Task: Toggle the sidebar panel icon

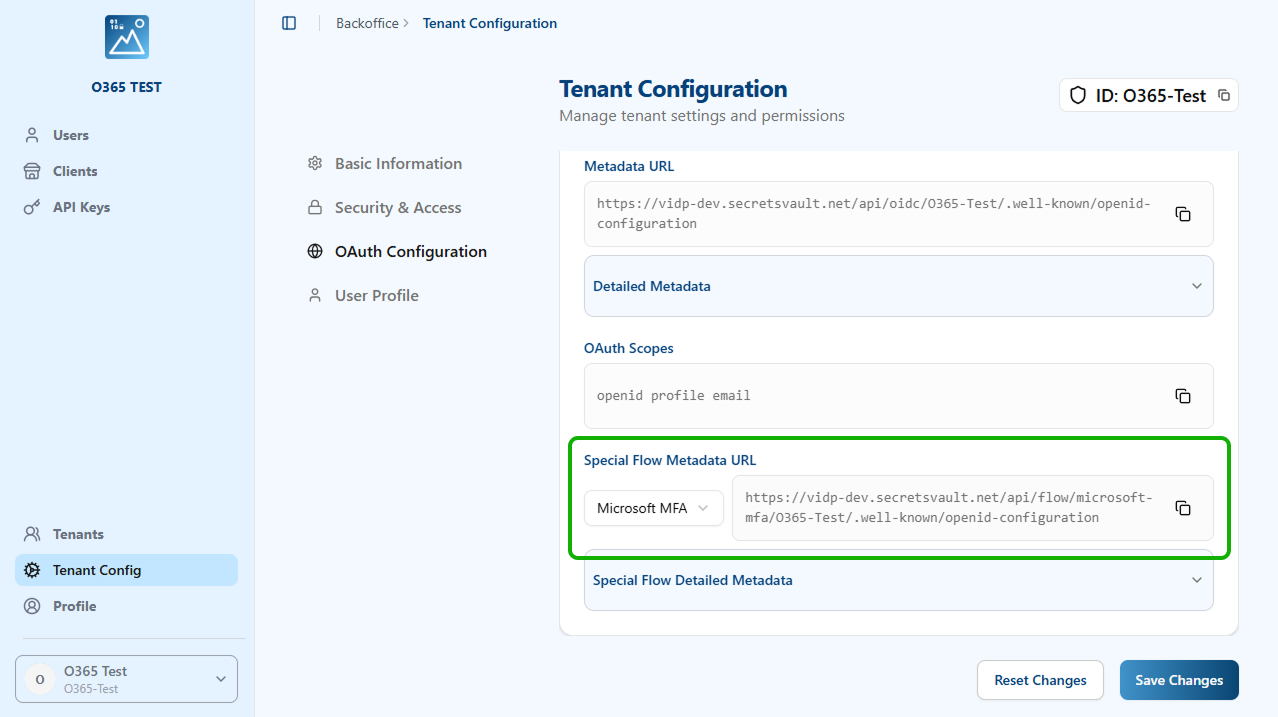Action: coord(289,23)
